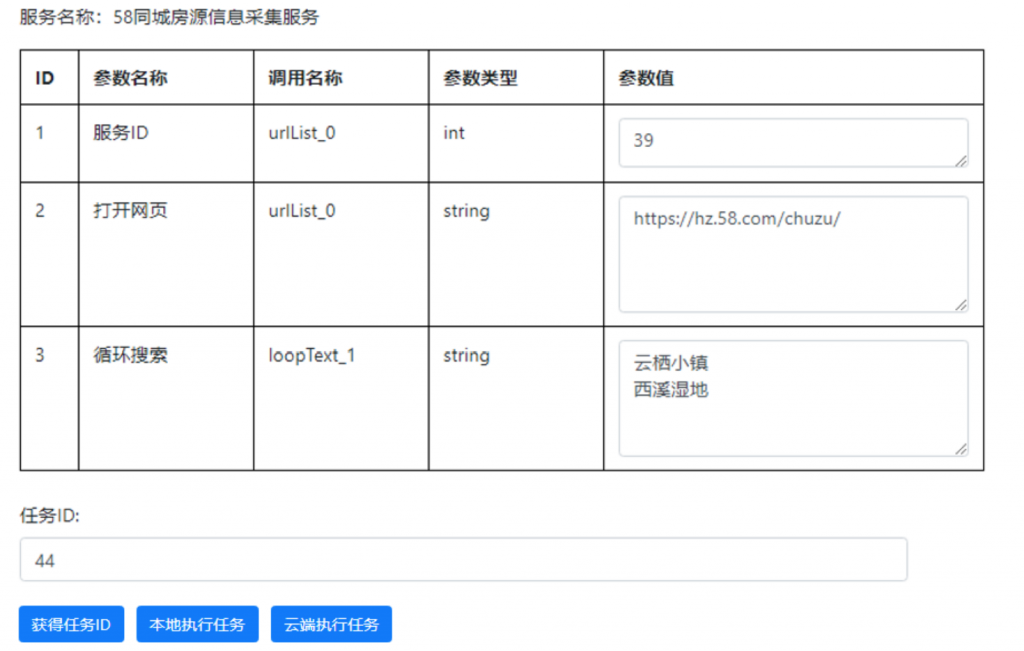The image size is (1024, 651).
Task: Click the ID column header
Action: 47,77
